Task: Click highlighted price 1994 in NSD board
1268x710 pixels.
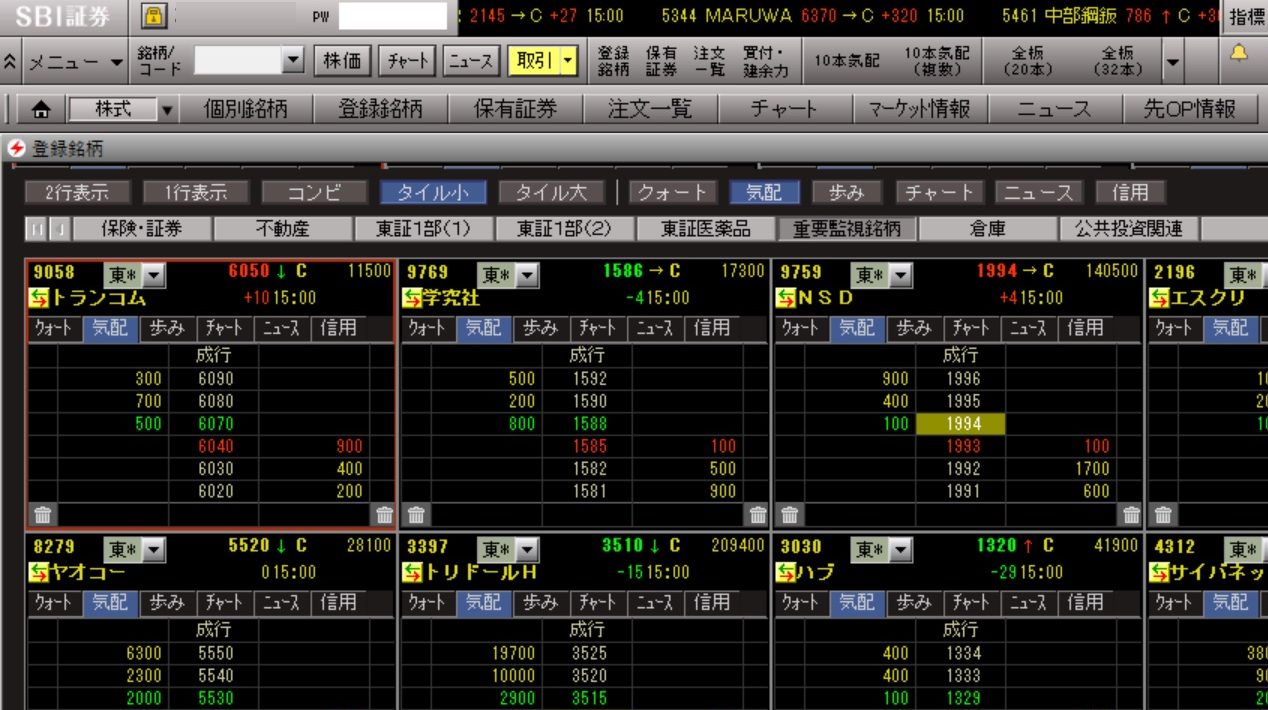Action: (961, 424)
